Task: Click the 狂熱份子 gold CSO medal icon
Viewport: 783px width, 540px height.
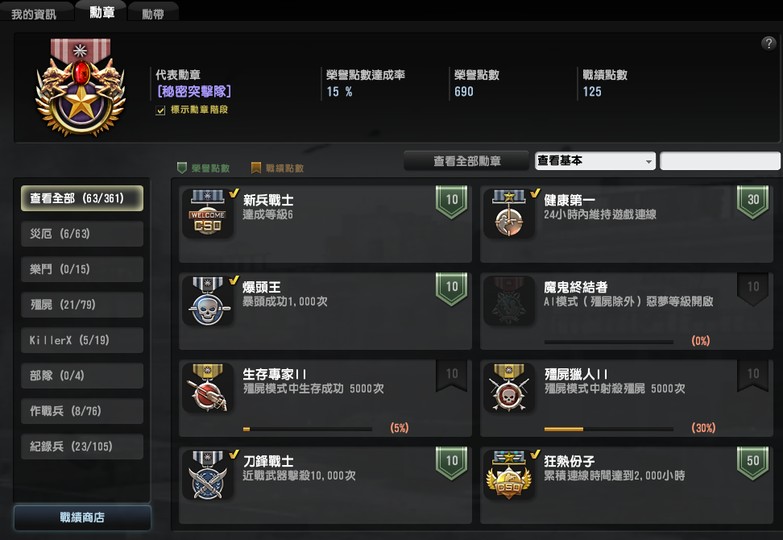Action: pyautogui.click(x=509, y=475)
